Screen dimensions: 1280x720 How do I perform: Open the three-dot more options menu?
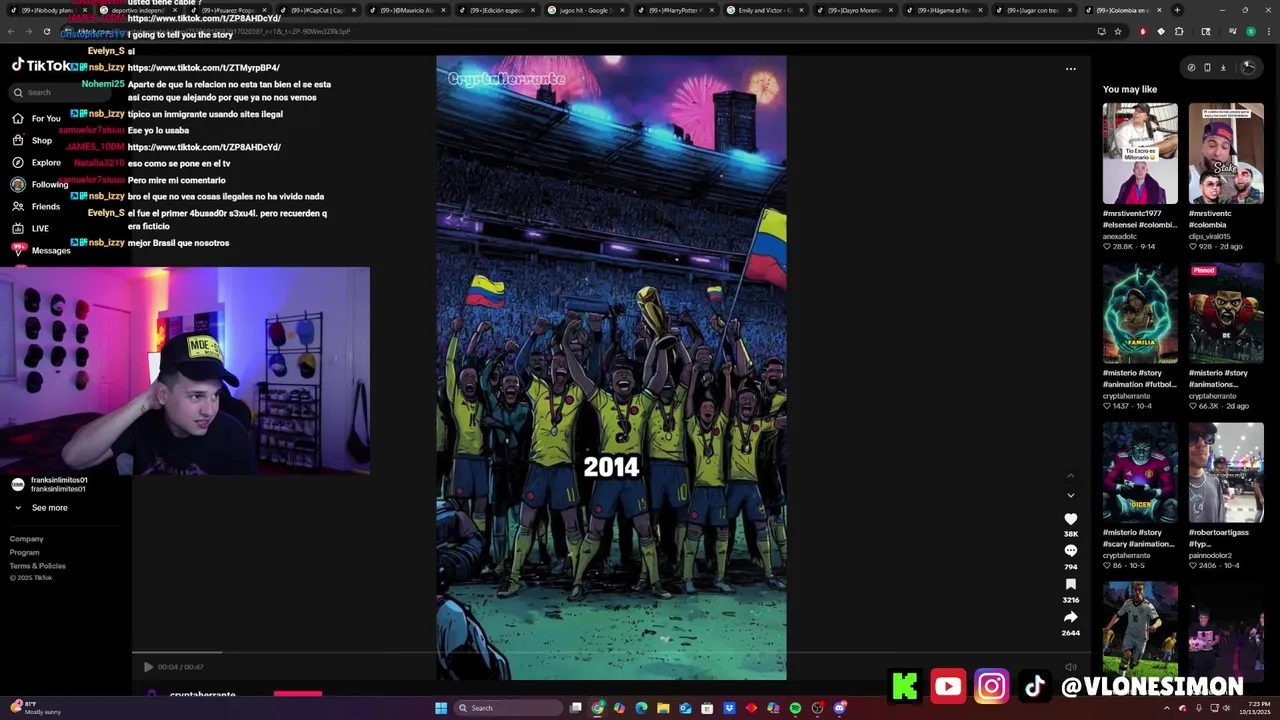(1070, 69)
